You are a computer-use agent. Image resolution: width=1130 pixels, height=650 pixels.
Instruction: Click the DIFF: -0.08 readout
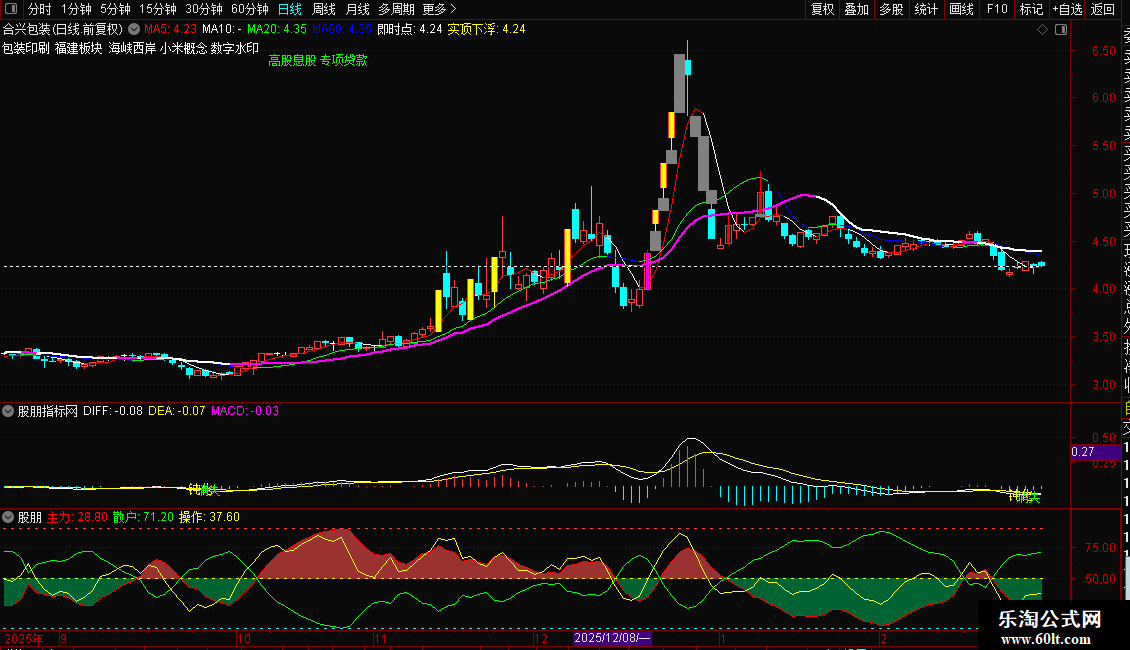(112, 411)
